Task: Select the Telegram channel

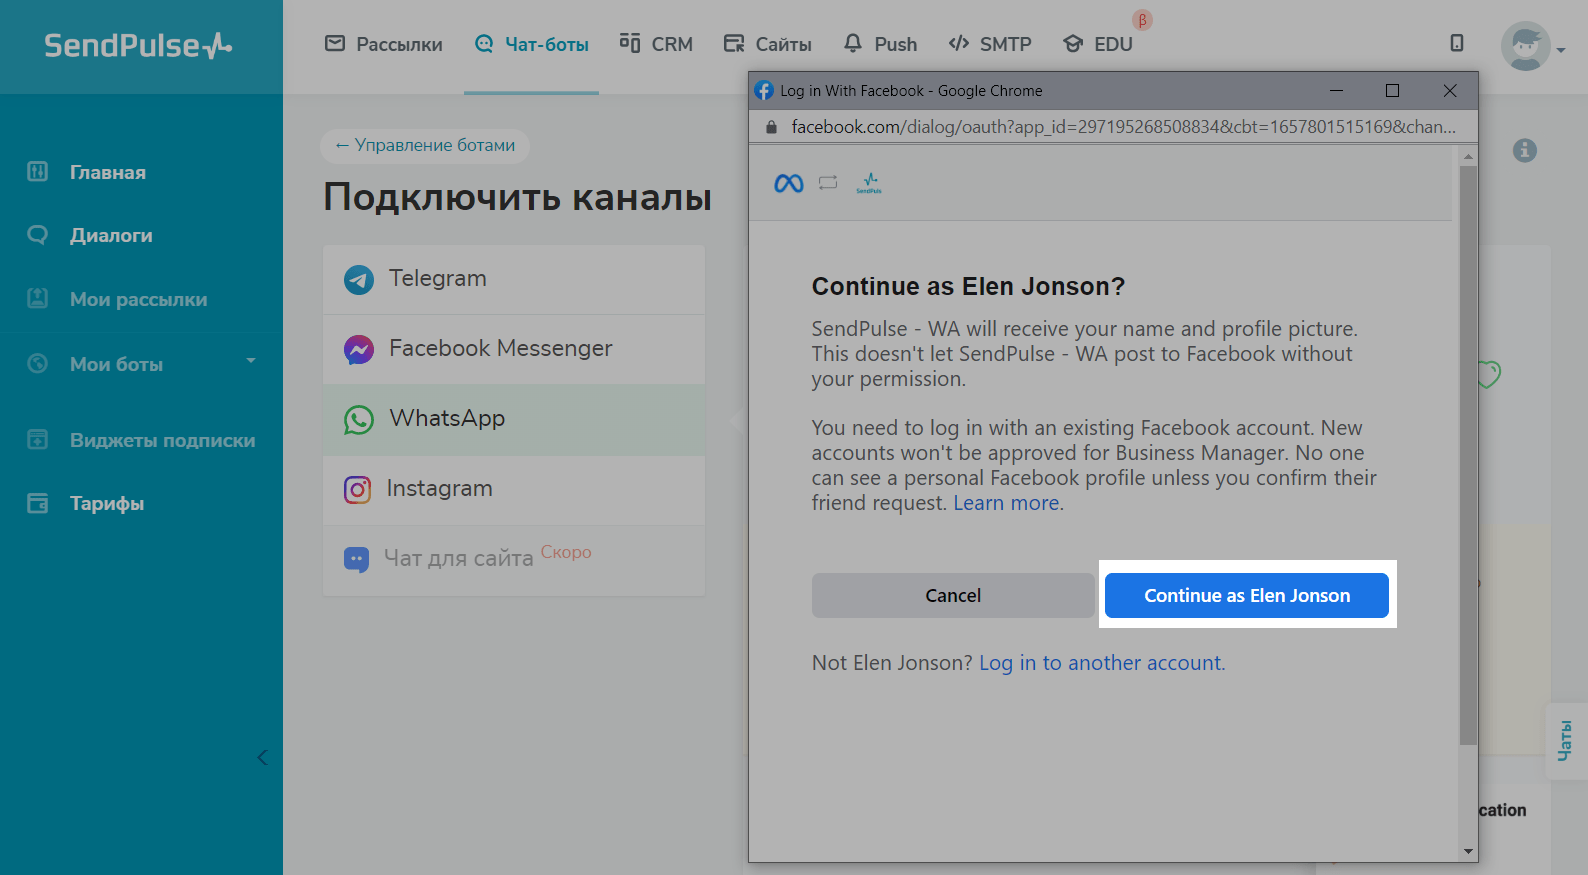Action: tap(514, 279)
